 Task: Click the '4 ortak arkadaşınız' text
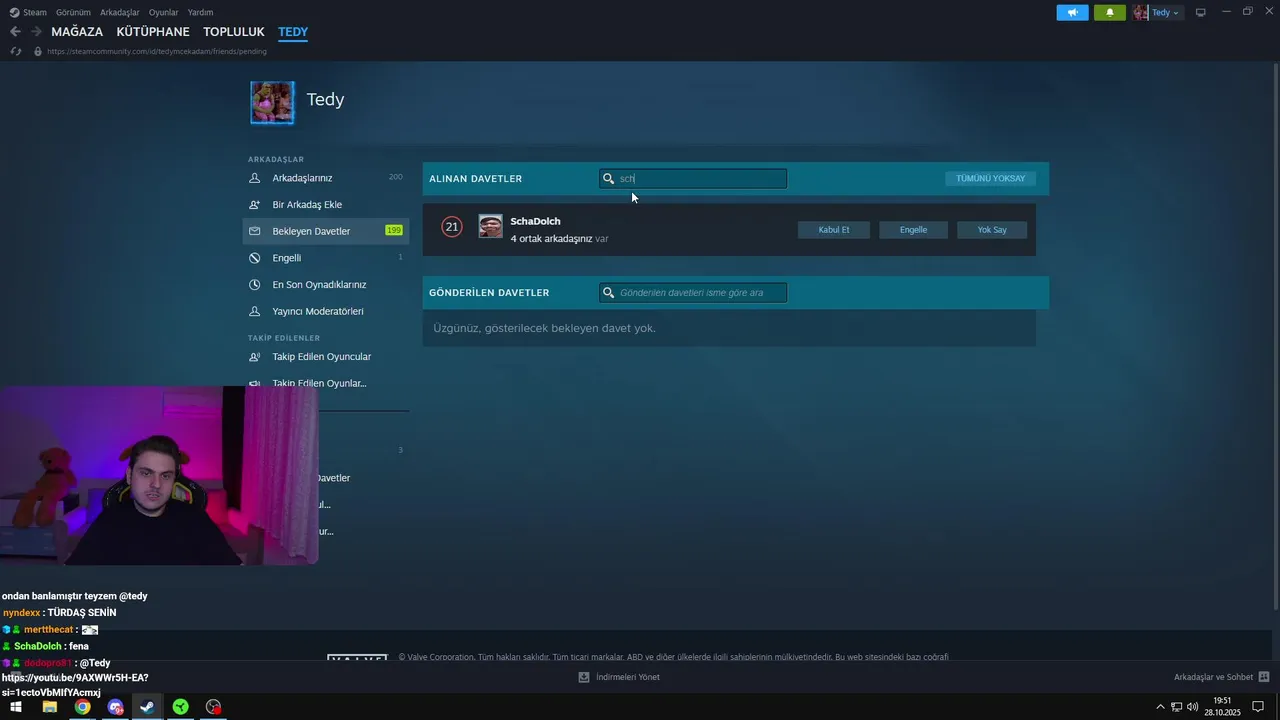coord(551,239)
